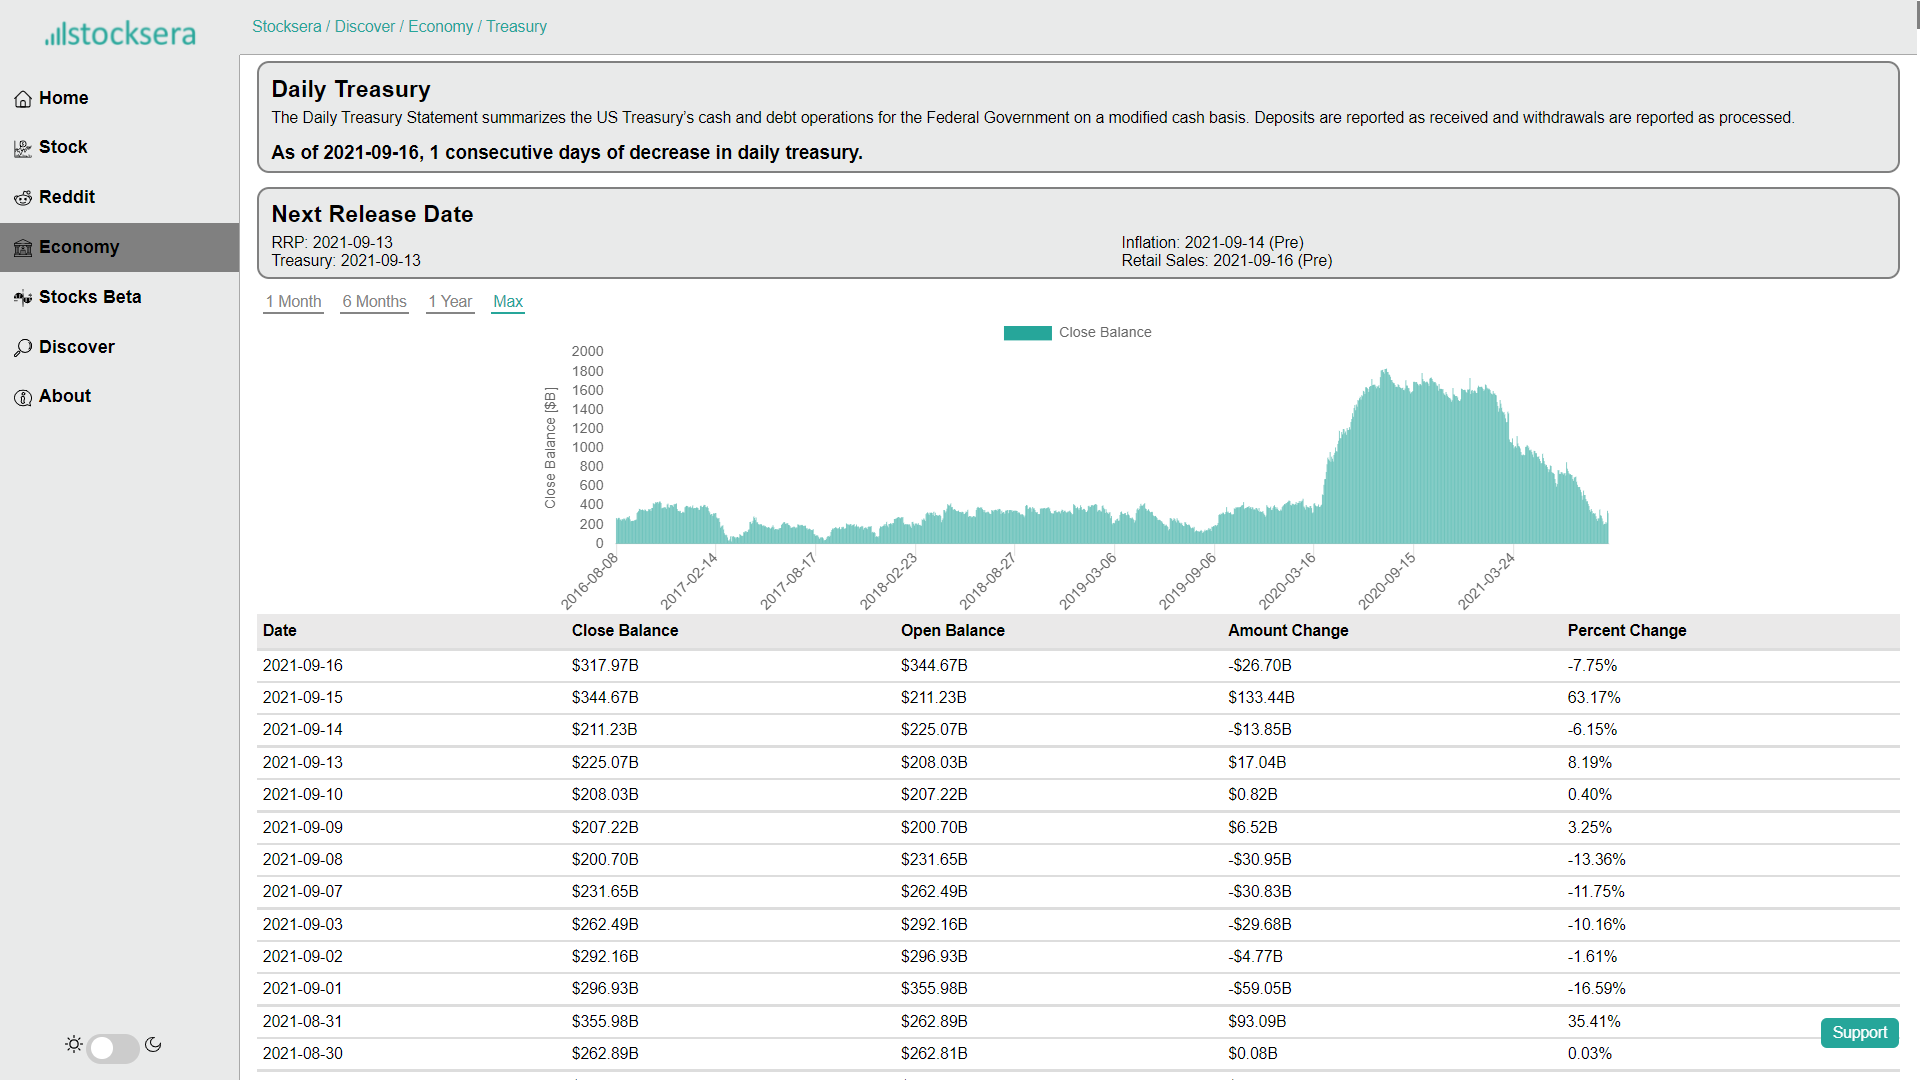Click the sun light mode icon
The width and height of the screenshot is (1920, 1080).
click(74, 1044)
